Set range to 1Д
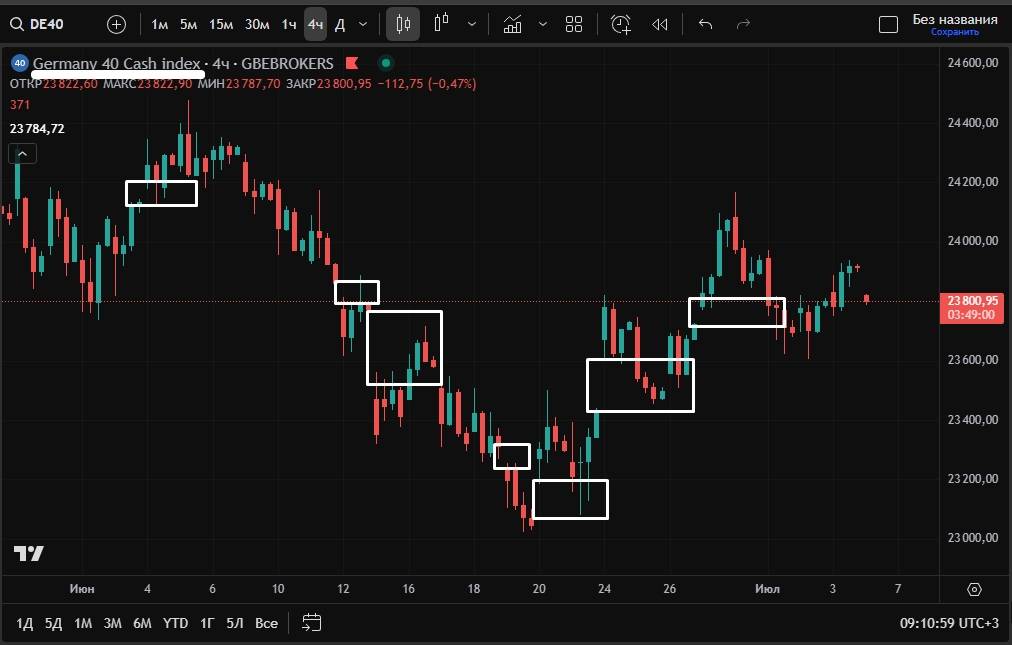The image size is (1012, 645). (x=25, y=623)
